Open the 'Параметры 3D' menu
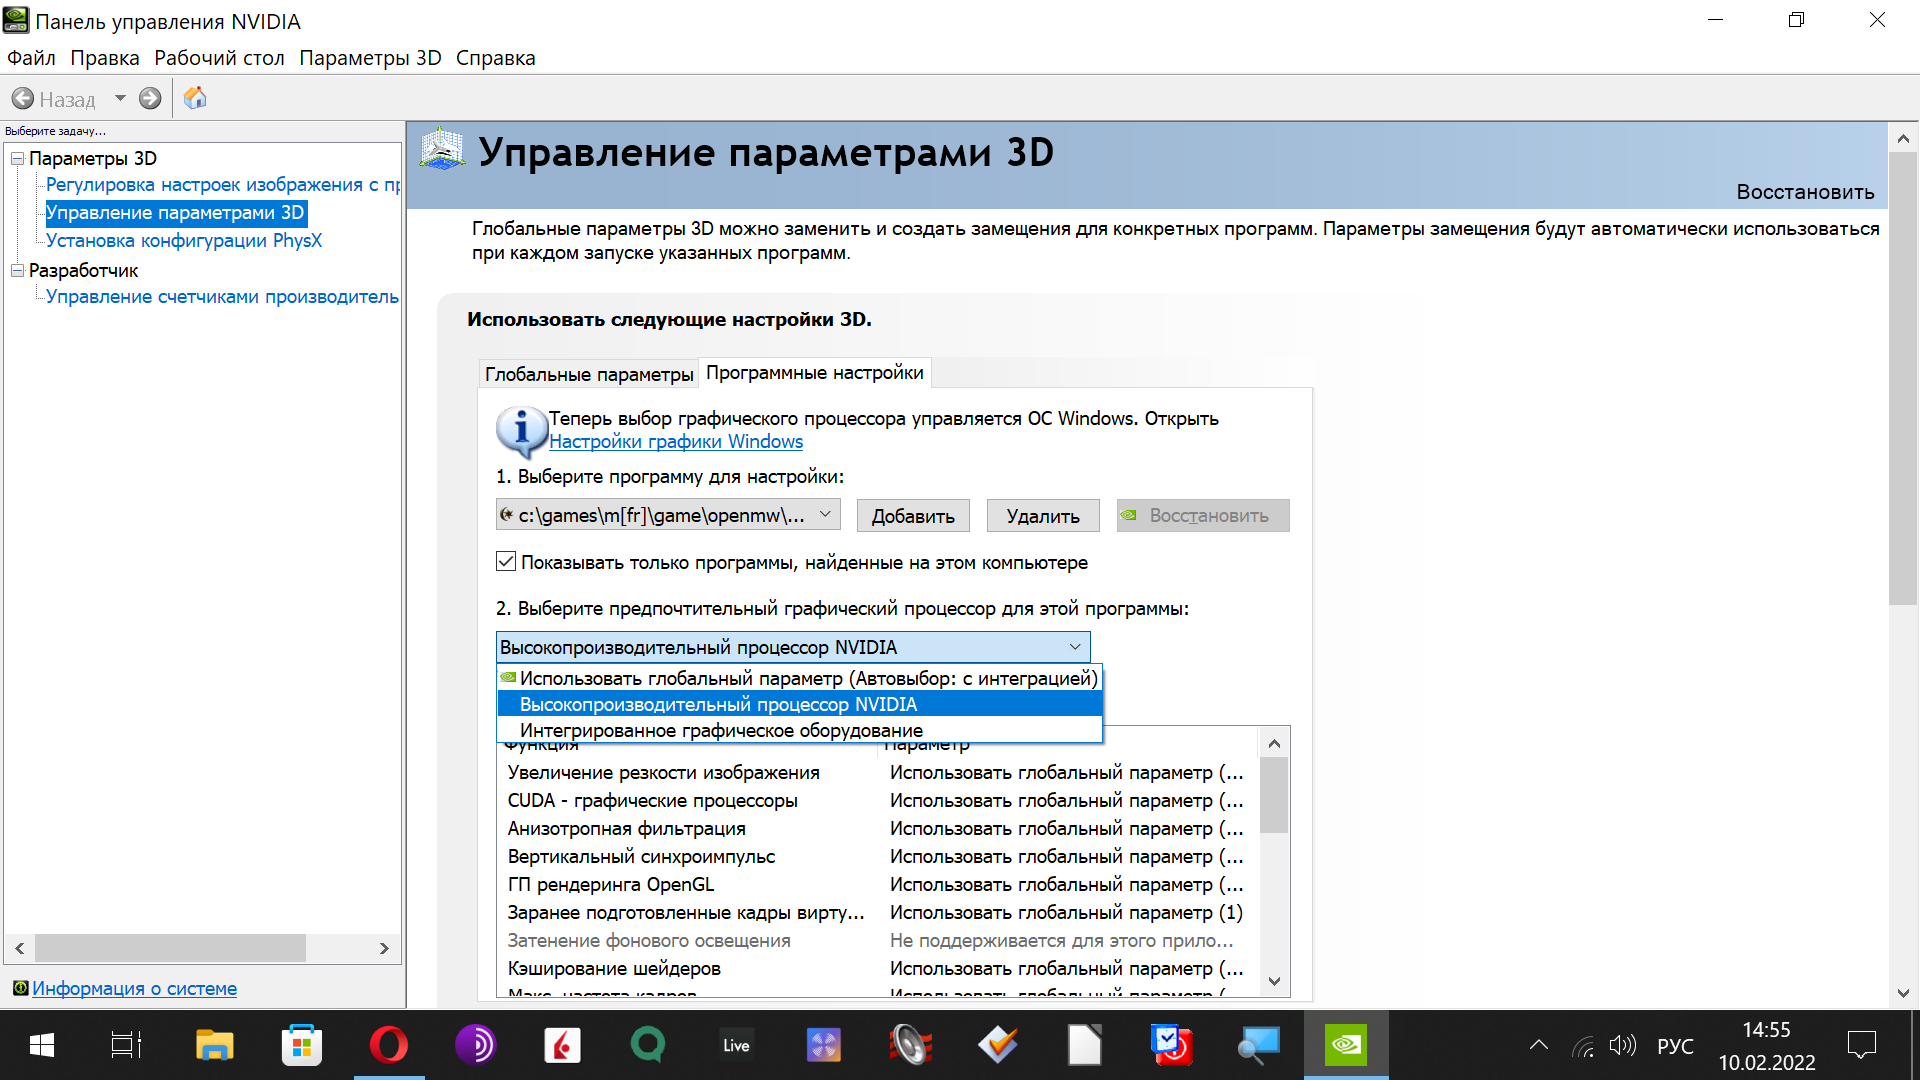This screenshot has height=1080, width=1920. coord(370,58)
